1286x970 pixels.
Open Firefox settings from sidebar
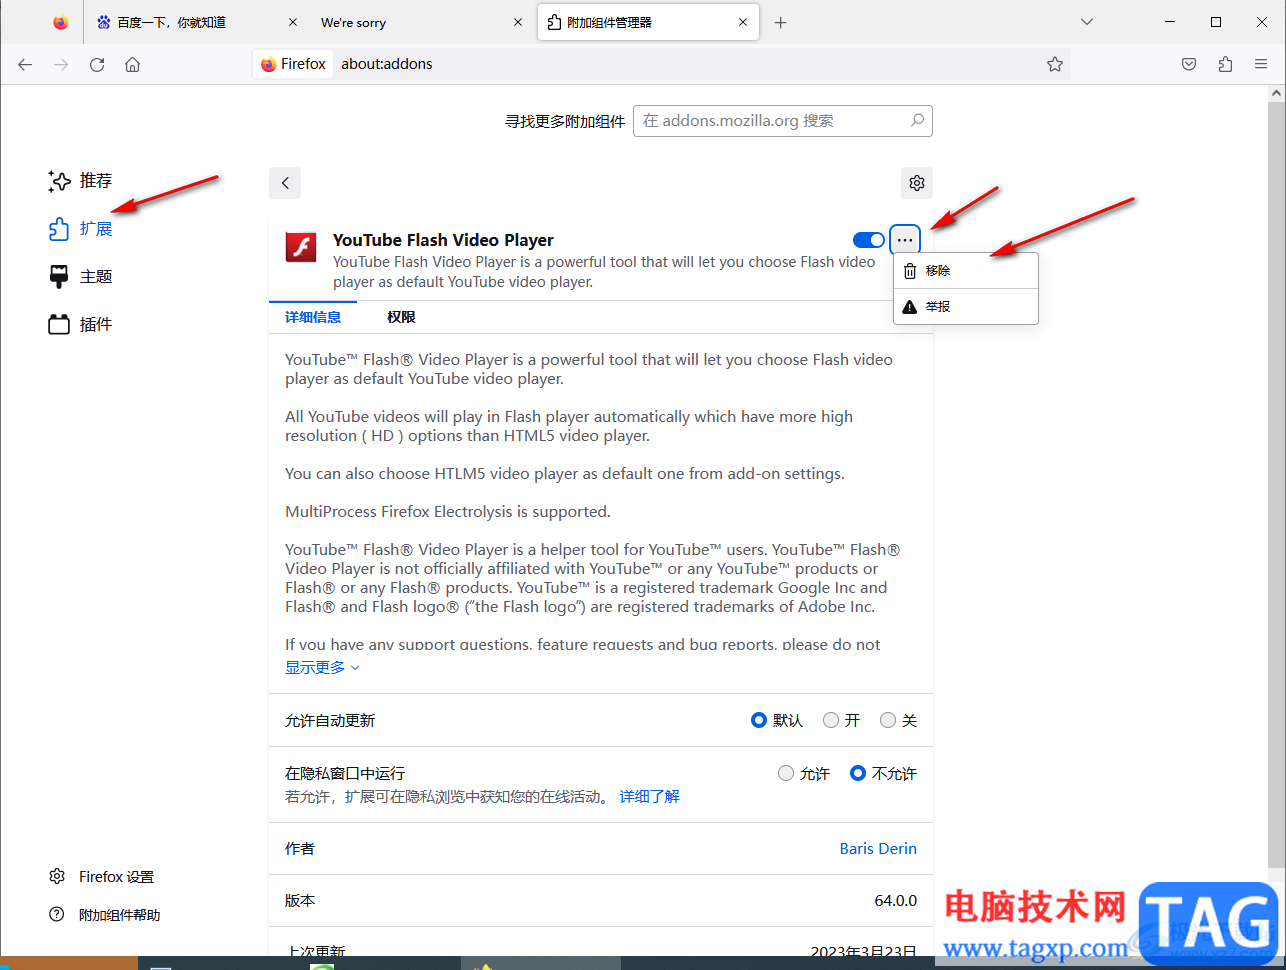coord(101,877)
